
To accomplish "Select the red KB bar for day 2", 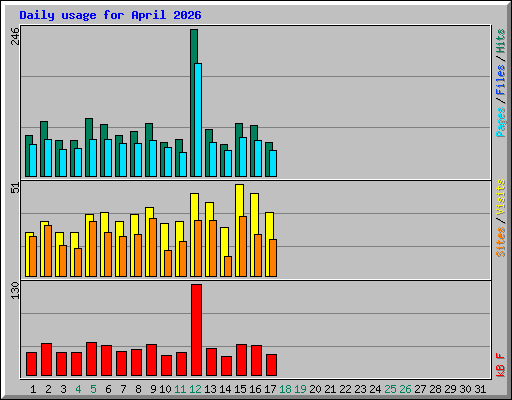I will pyautogui.click(x=46, y=360).
